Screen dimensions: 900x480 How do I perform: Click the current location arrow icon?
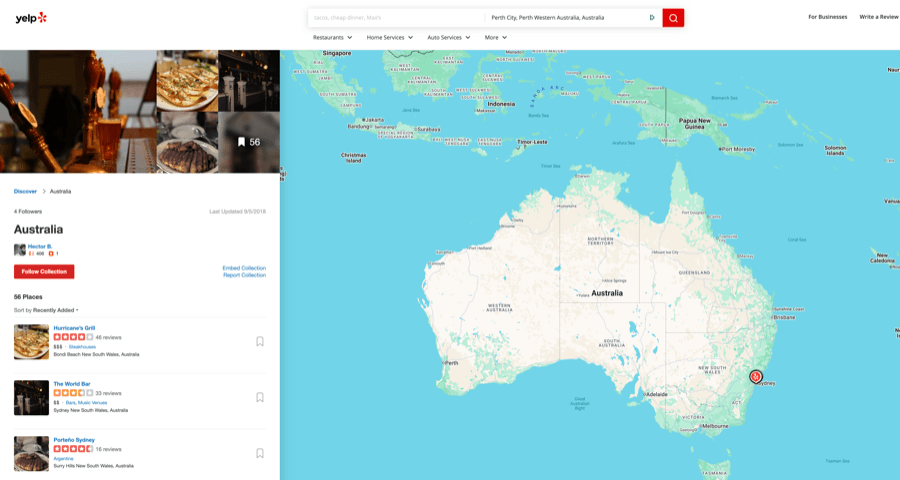pos(652,18)
